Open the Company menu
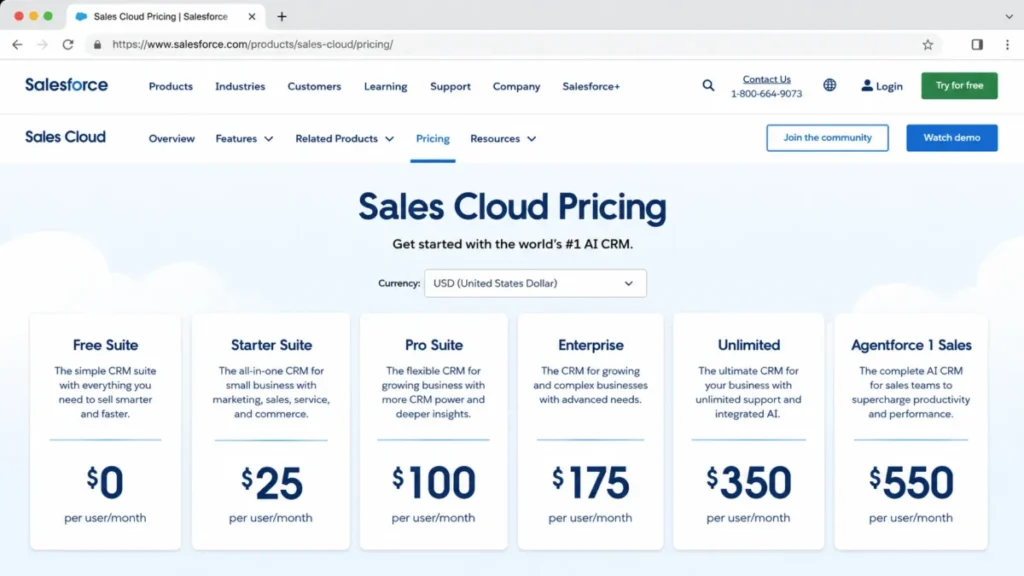 (516, 86)
